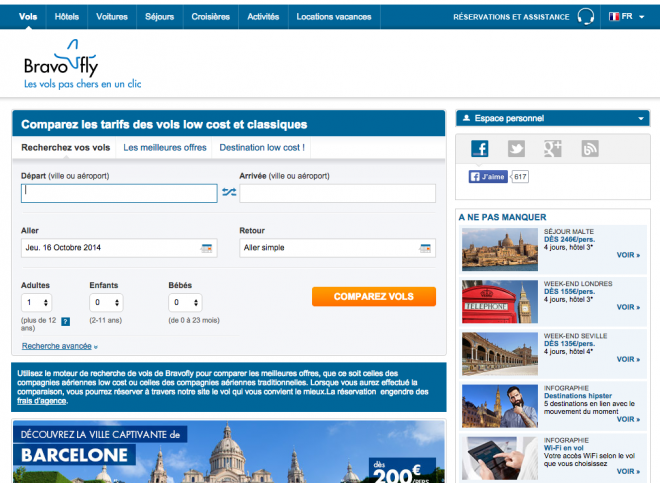The width and height of the screenshot is (660, 483).
Task: Open the Aller date calendar icon
Action: 206,248
